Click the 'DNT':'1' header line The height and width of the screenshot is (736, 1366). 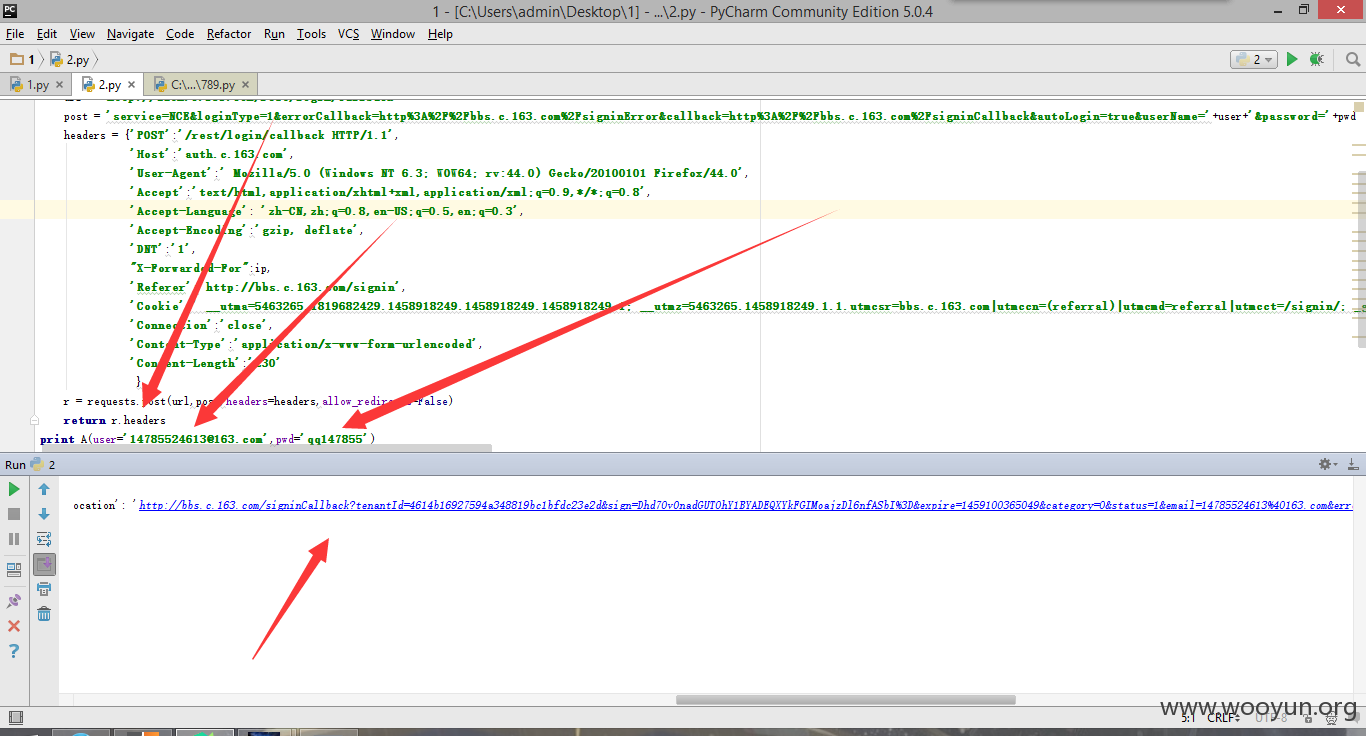tap(163, 249)
